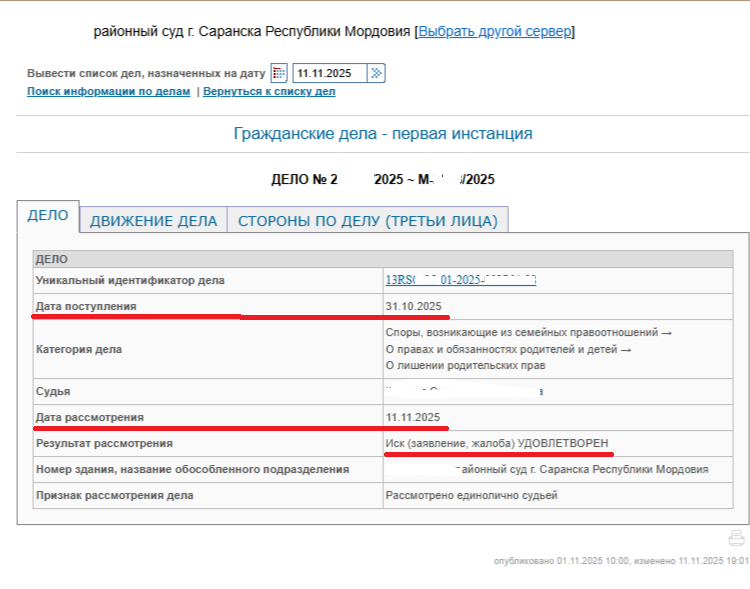750x589 pixels.
Task: Click the case number heading 'ДЕЛО № 2'
Action: (x=304, y=179)
